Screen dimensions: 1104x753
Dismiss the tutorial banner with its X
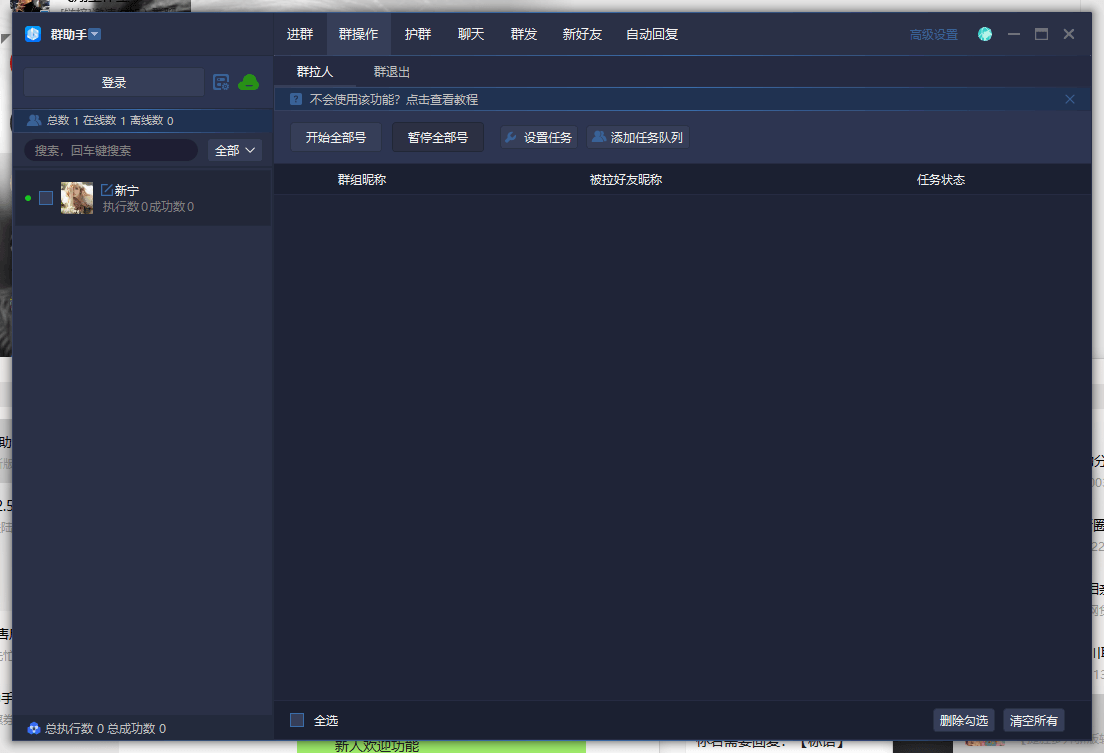[x=1070, y=99]
